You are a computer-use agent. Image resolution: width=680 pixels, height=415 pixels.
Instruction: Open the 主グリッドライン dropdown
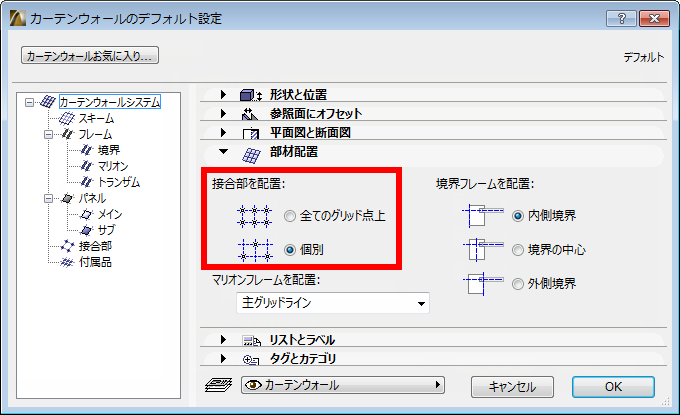click(333, 303)
